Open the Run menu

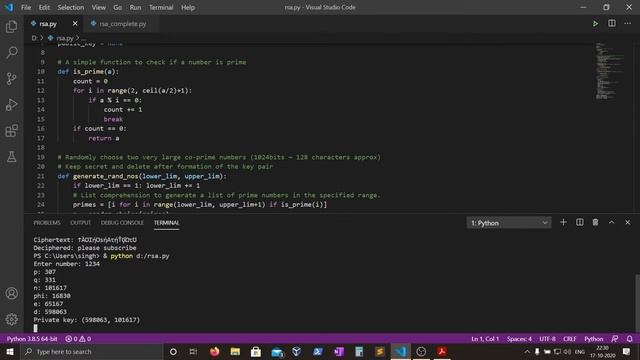[135, 7]
